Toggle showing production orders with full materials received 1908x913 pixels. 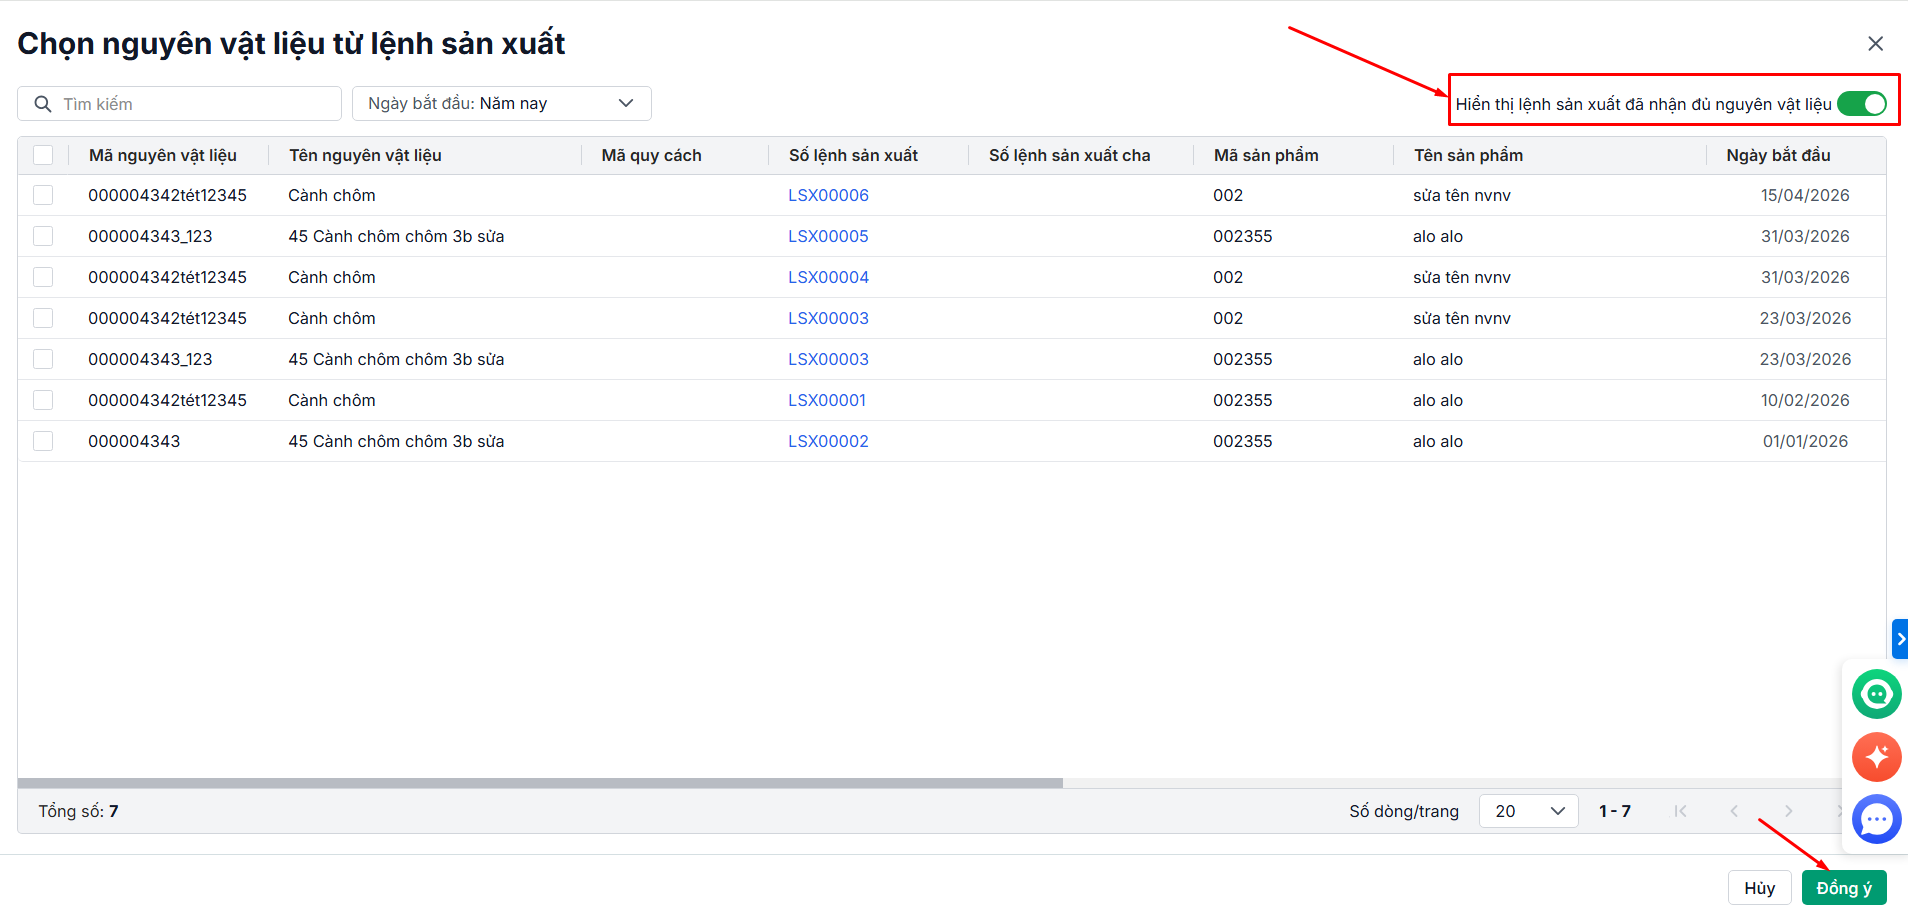point(1861,104)
